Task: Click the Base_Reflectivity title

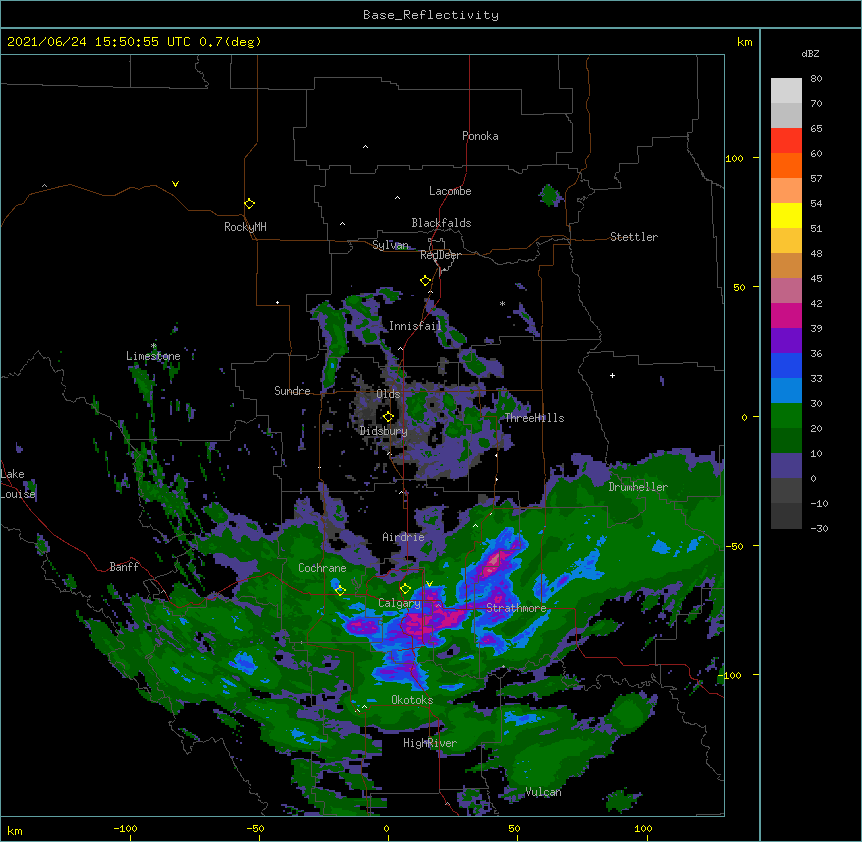Action: coord(431,15)
